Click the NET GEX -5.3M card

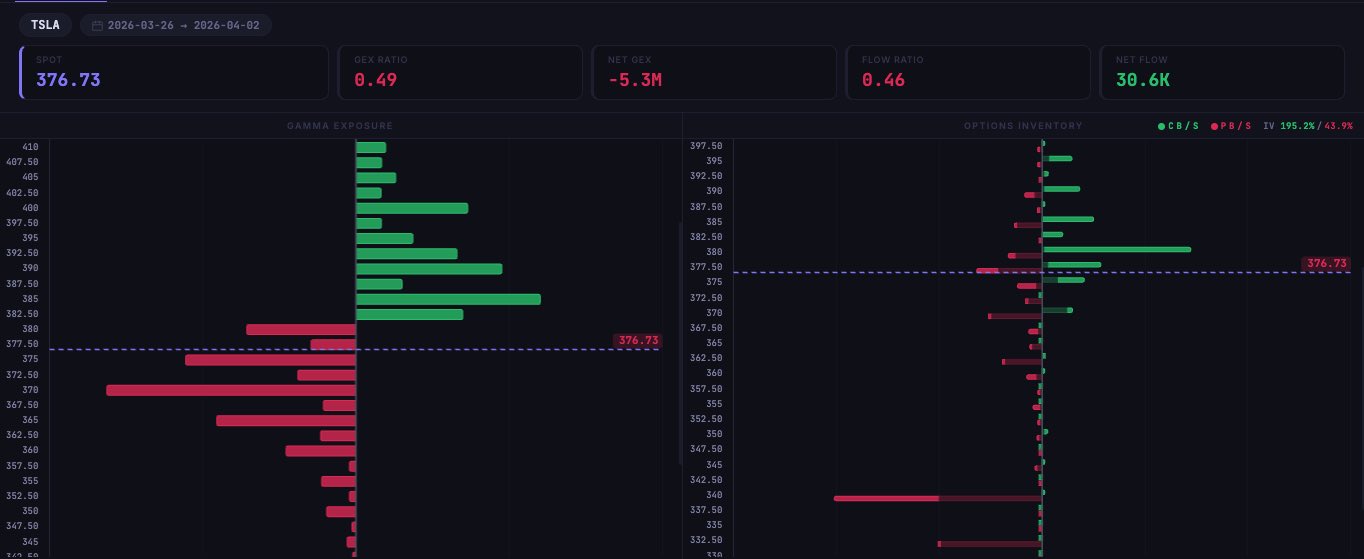tap(714, 72)
